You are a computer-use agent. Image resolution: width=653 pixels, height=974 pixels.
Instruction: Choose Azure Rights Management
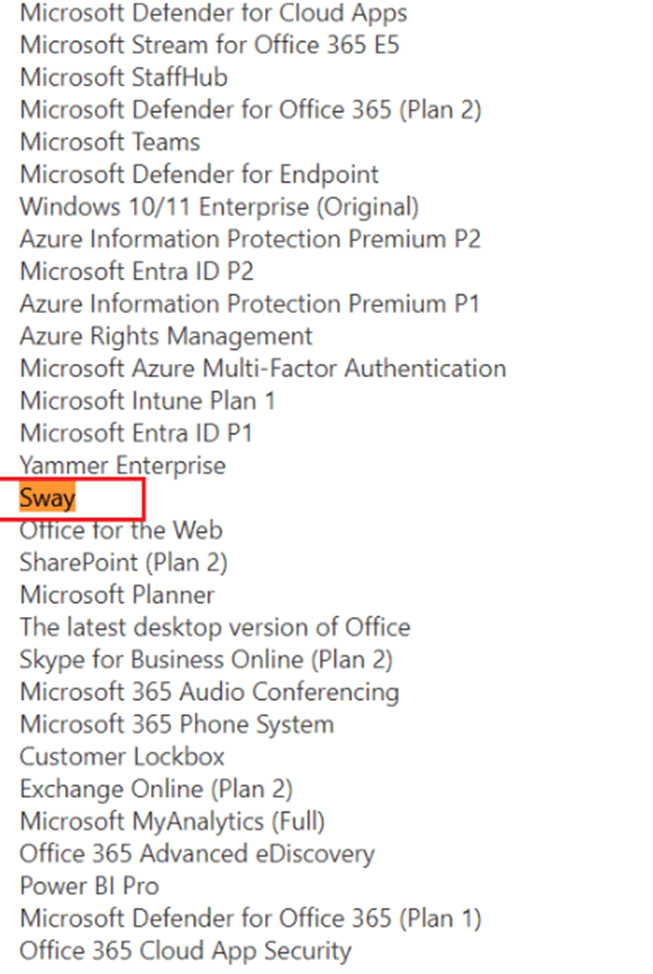(x=166, y=336)
